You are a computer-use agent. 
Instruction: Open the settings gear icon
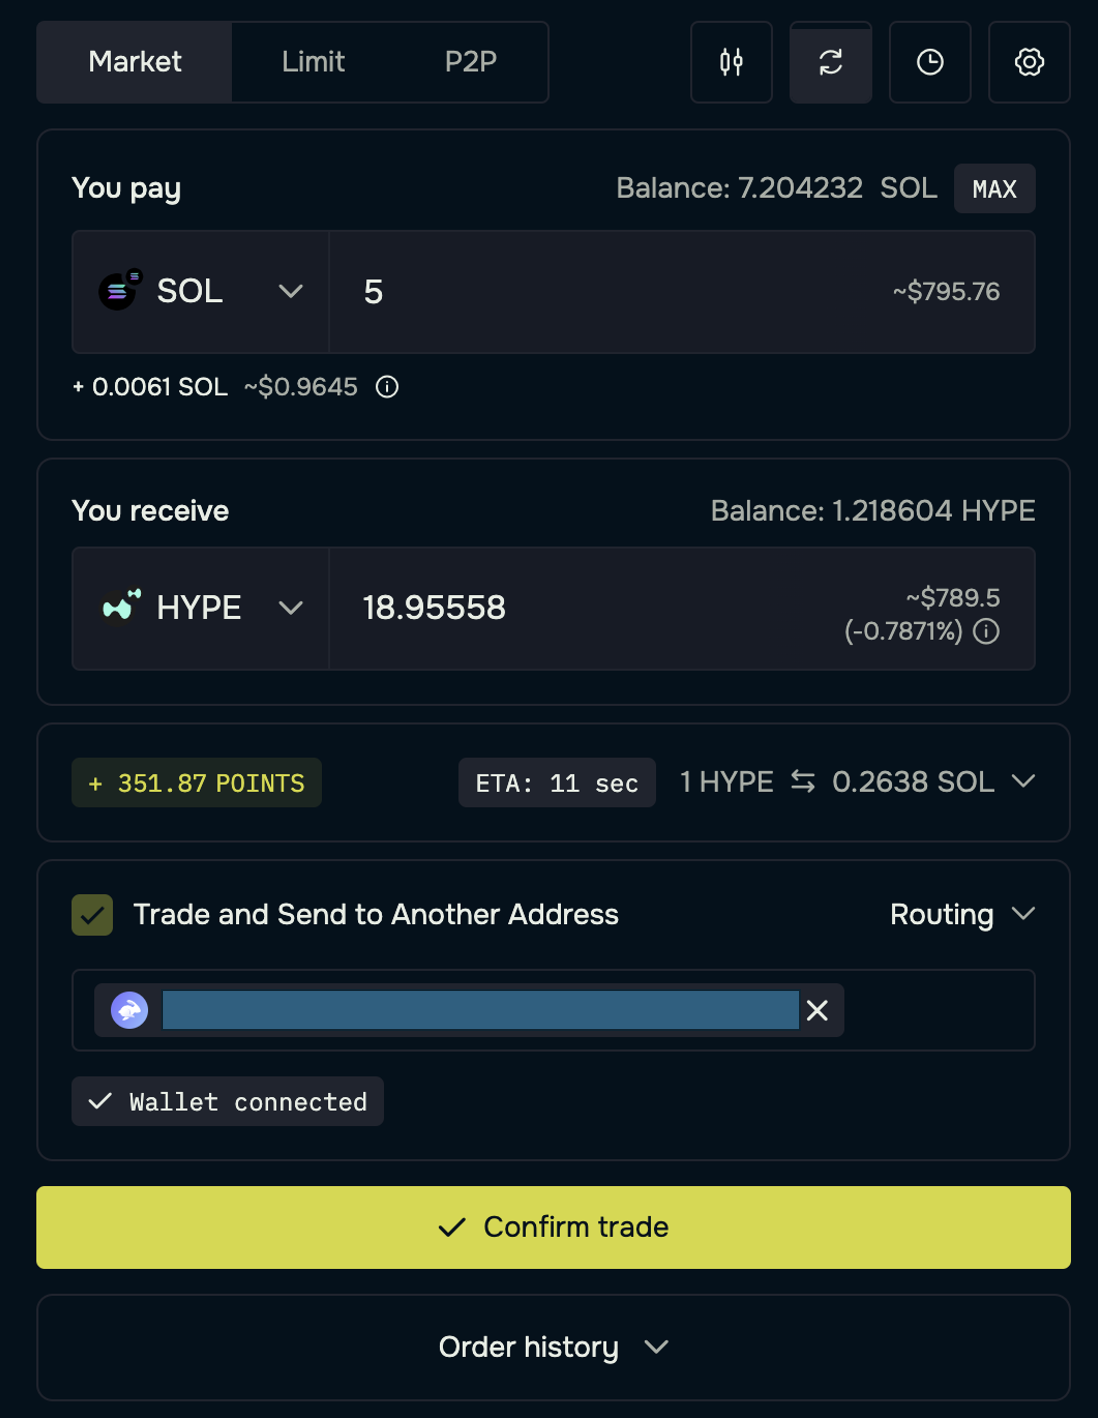click(1028, 62)
